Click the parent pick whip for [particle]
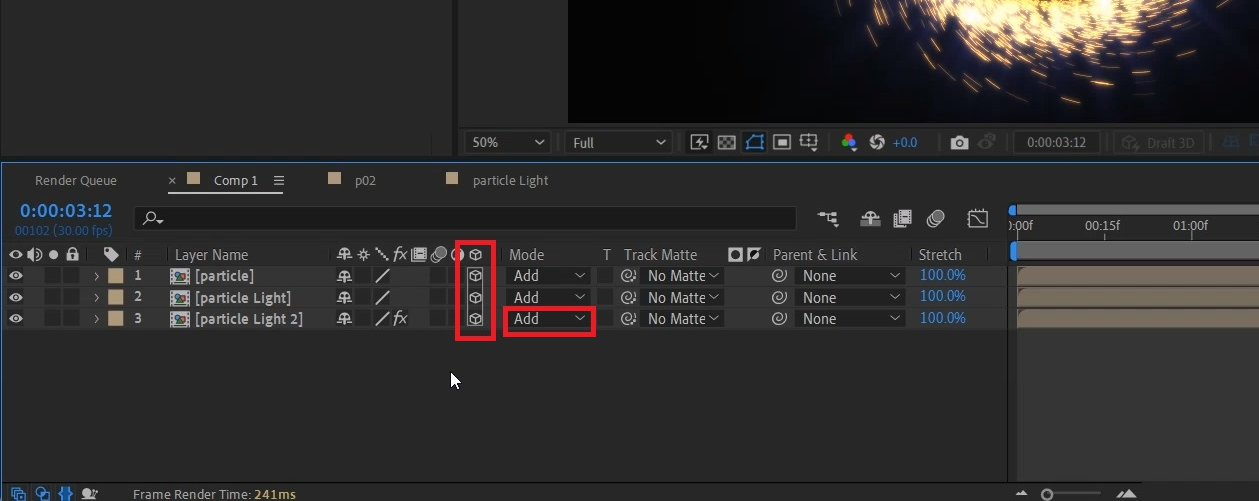This screenshot has width=1259, height=501. [x=779, y=275]
